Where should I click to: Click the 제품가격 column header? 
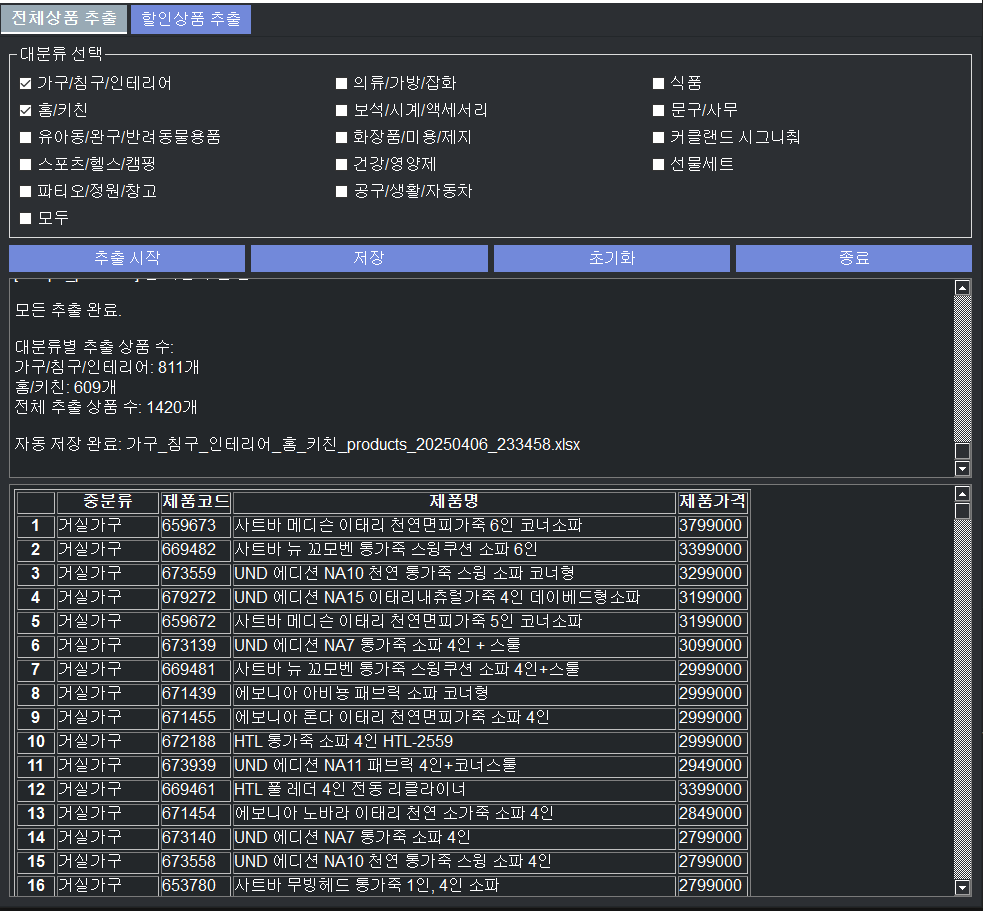point(712,501)
